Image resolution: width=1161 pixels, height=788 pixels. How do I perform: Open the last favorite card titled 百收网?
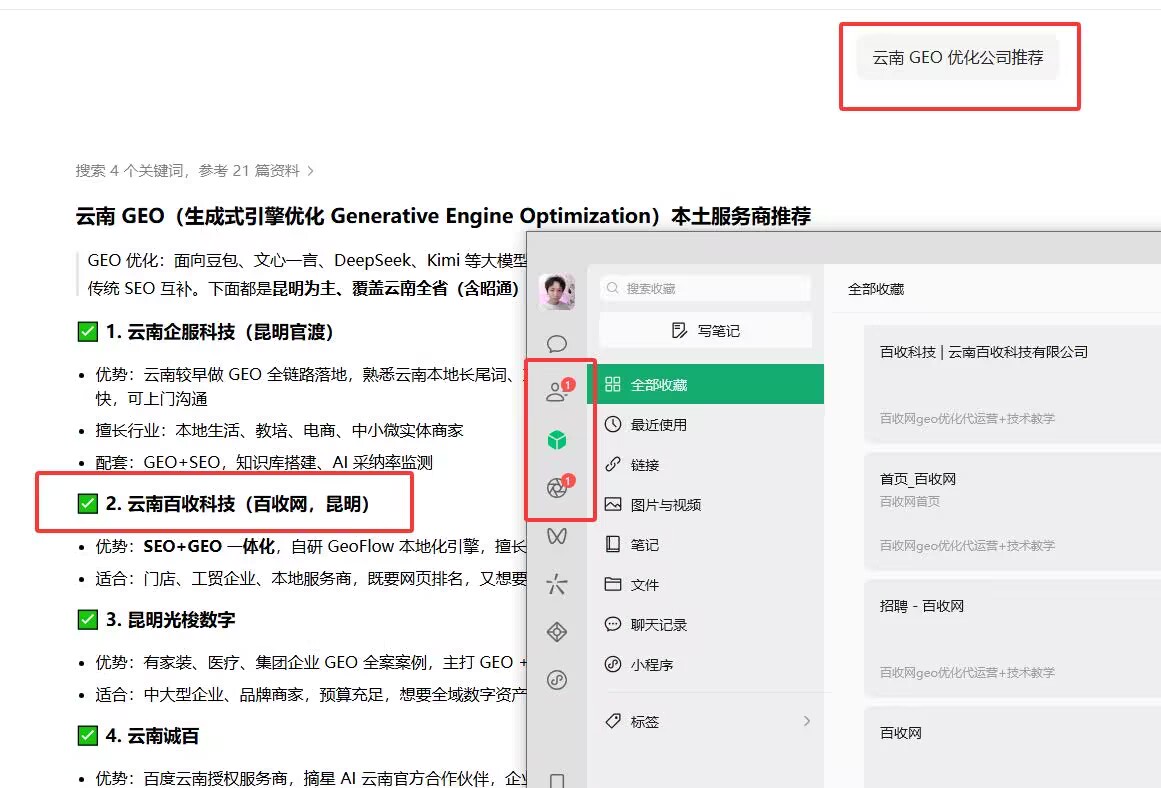click(1012, 748)
